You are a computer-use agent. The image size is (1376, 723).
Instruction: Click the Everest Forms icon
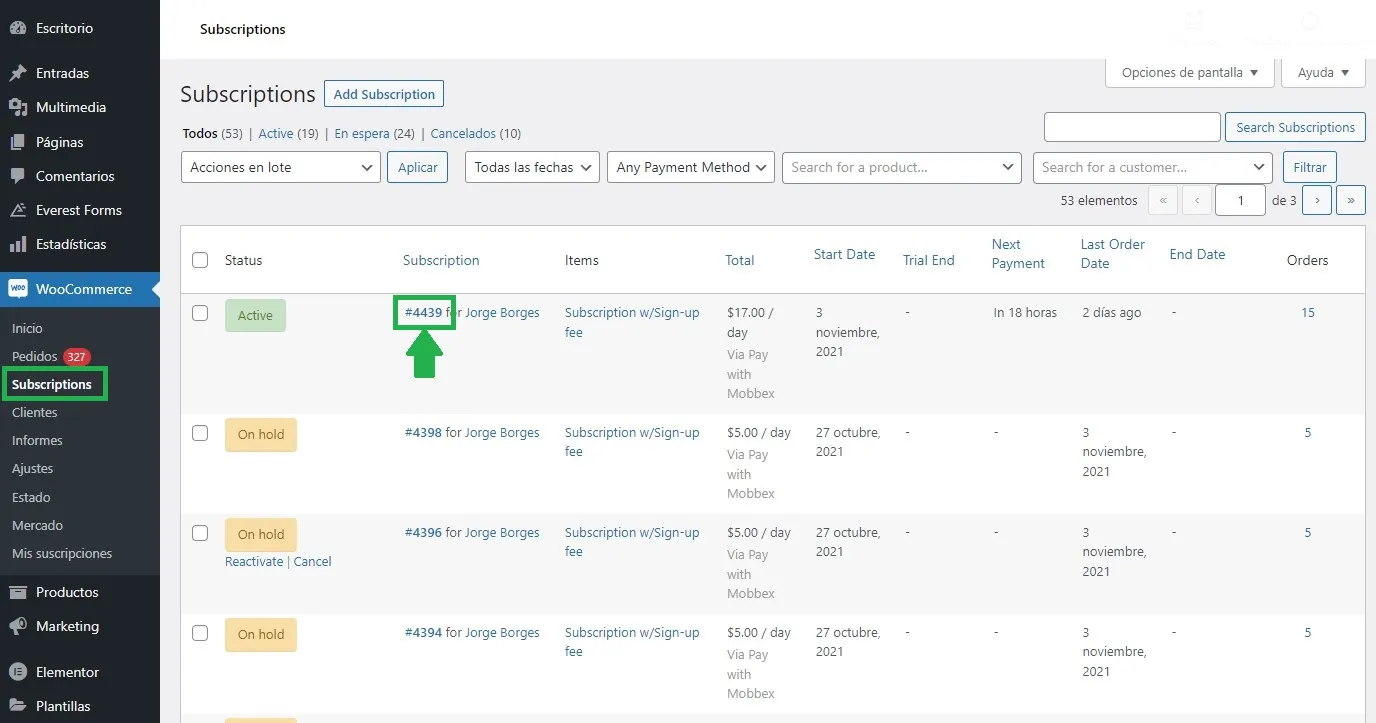click(17, 210)
